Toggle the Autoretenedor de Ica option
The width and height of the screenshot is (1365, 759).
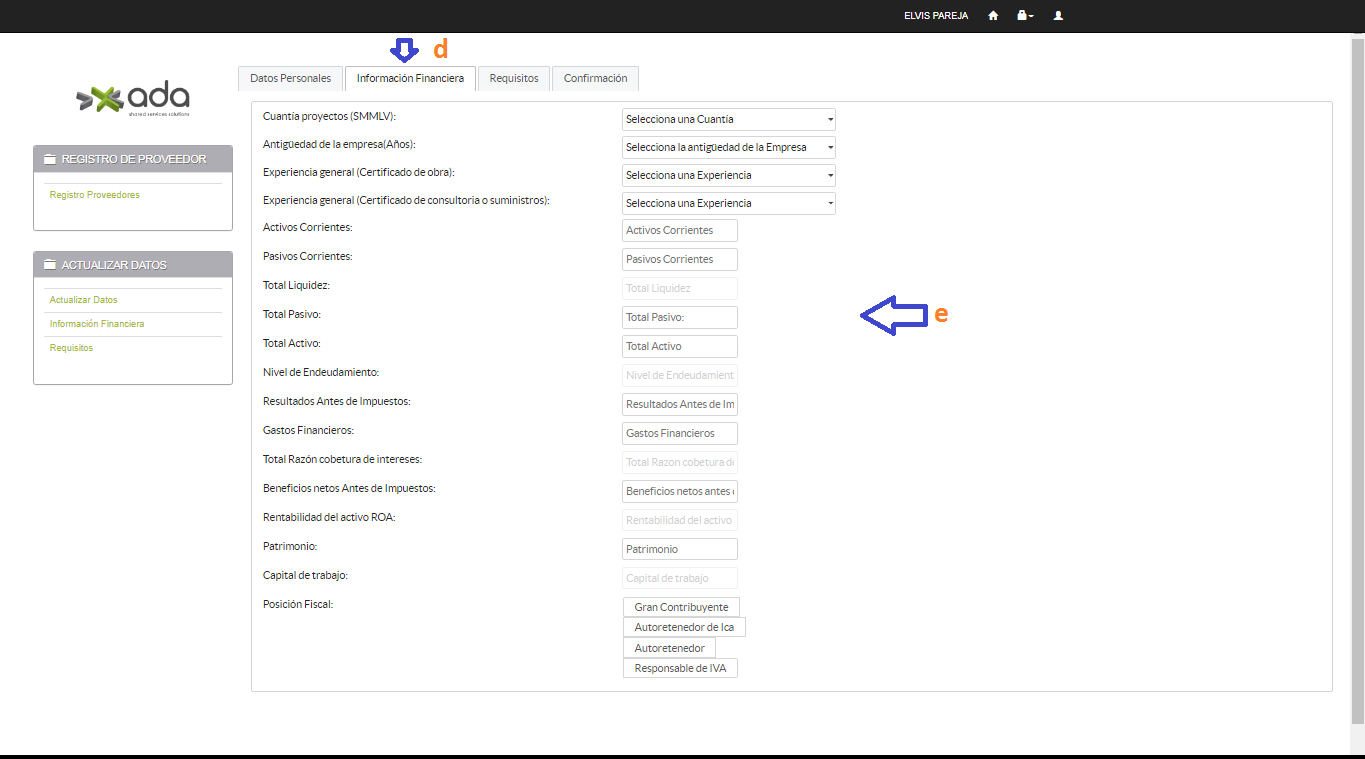684,627
